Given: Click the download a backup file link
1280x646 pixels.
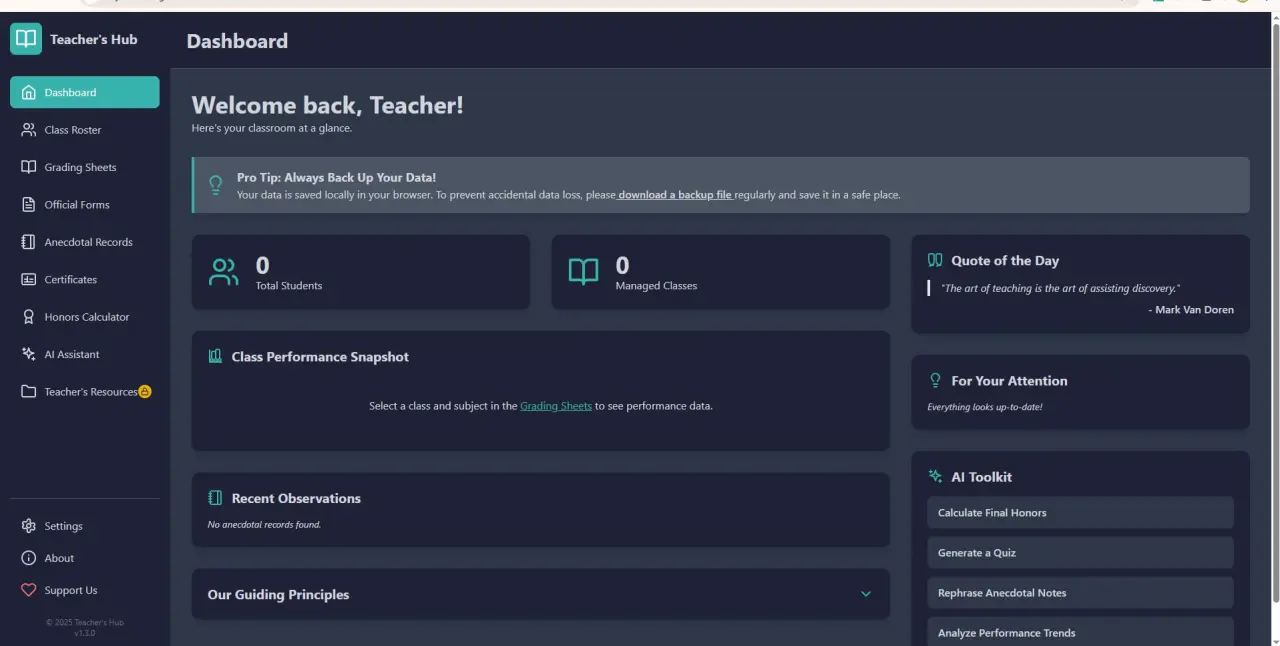Looking at the screenshot, I should 675,195.
